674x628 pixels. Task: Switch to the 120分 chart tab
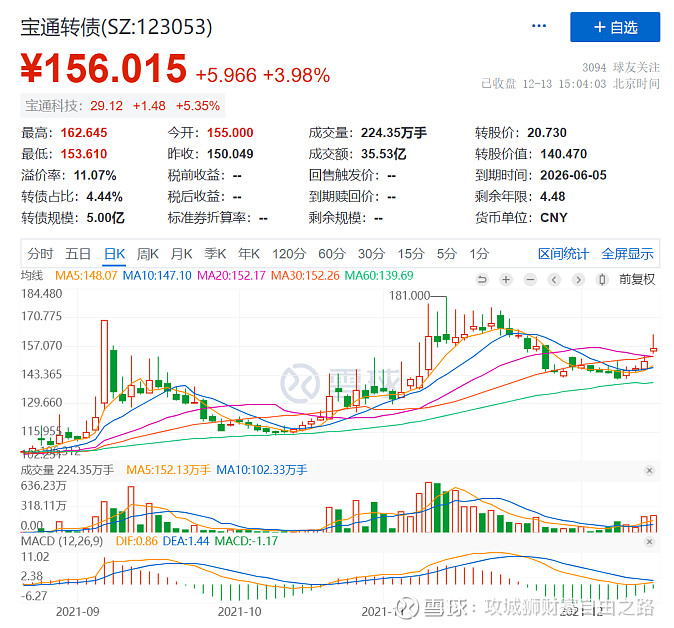[288, 254]
